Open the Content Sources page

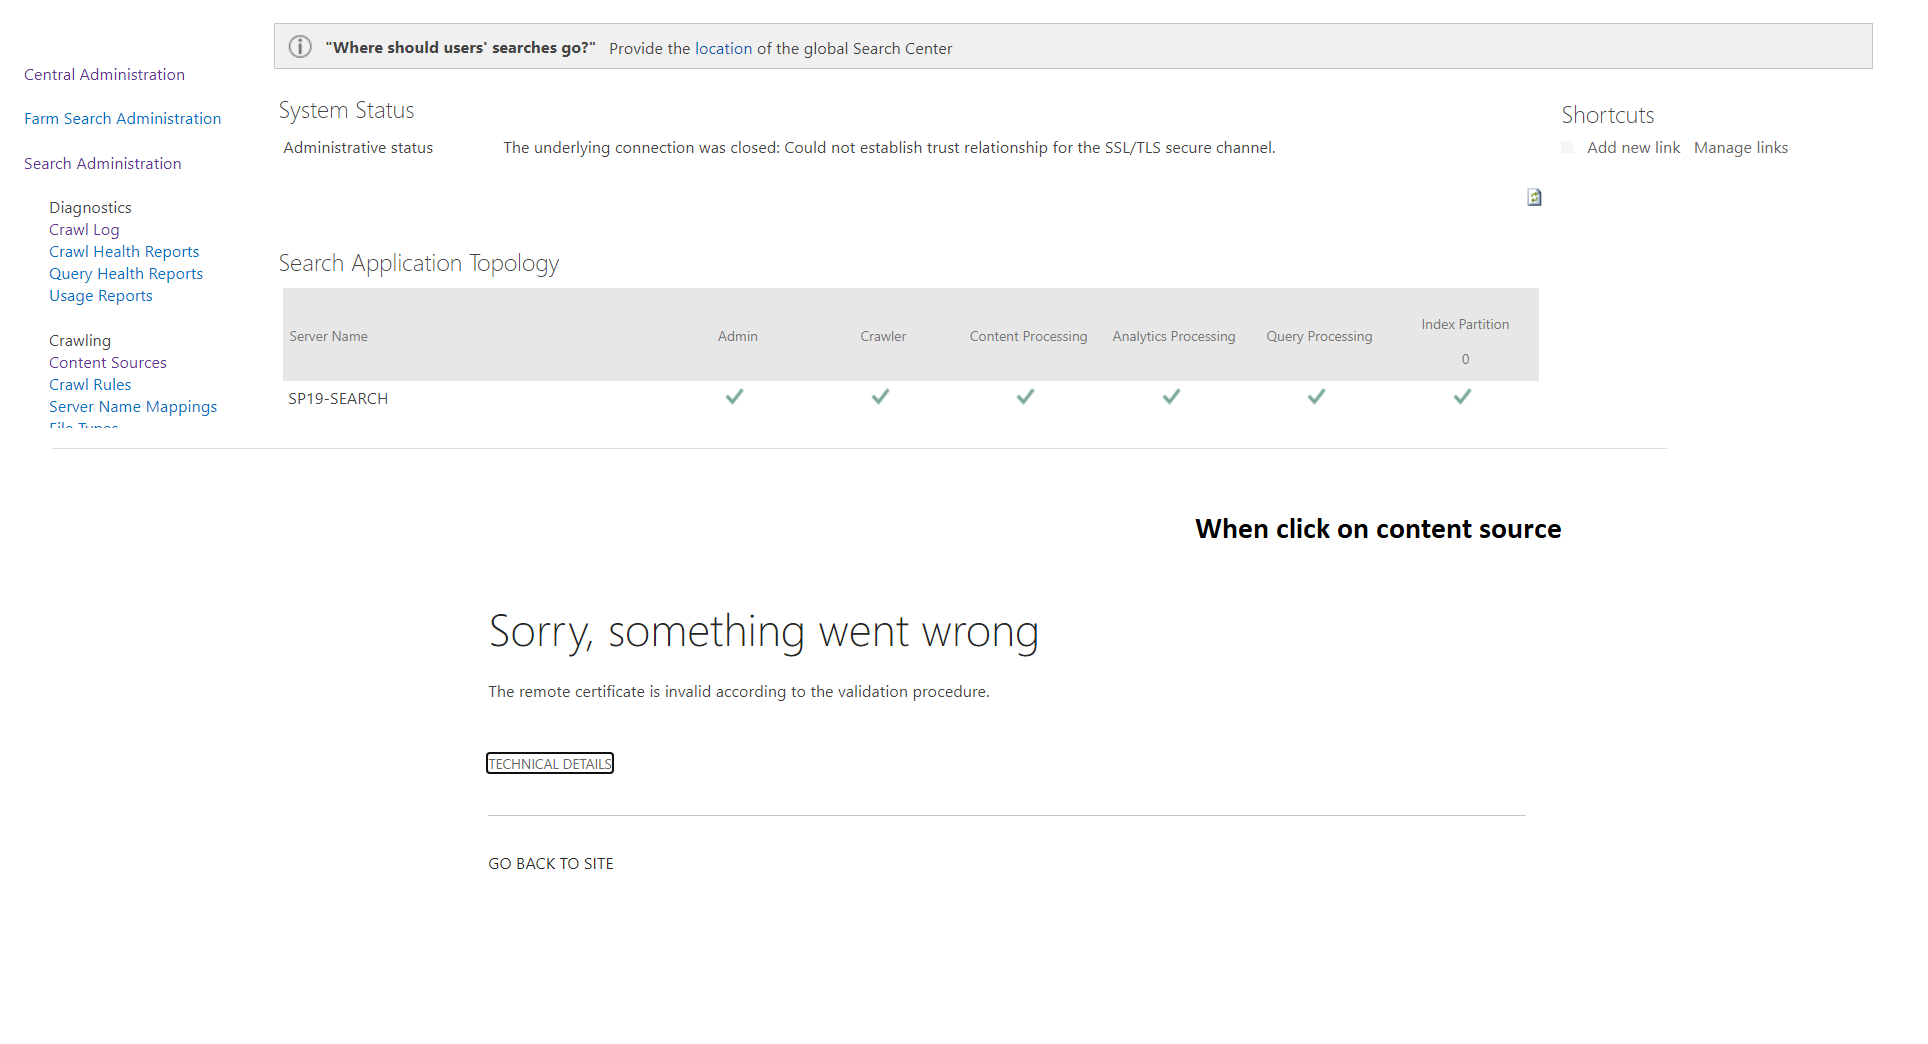[107, 362]
